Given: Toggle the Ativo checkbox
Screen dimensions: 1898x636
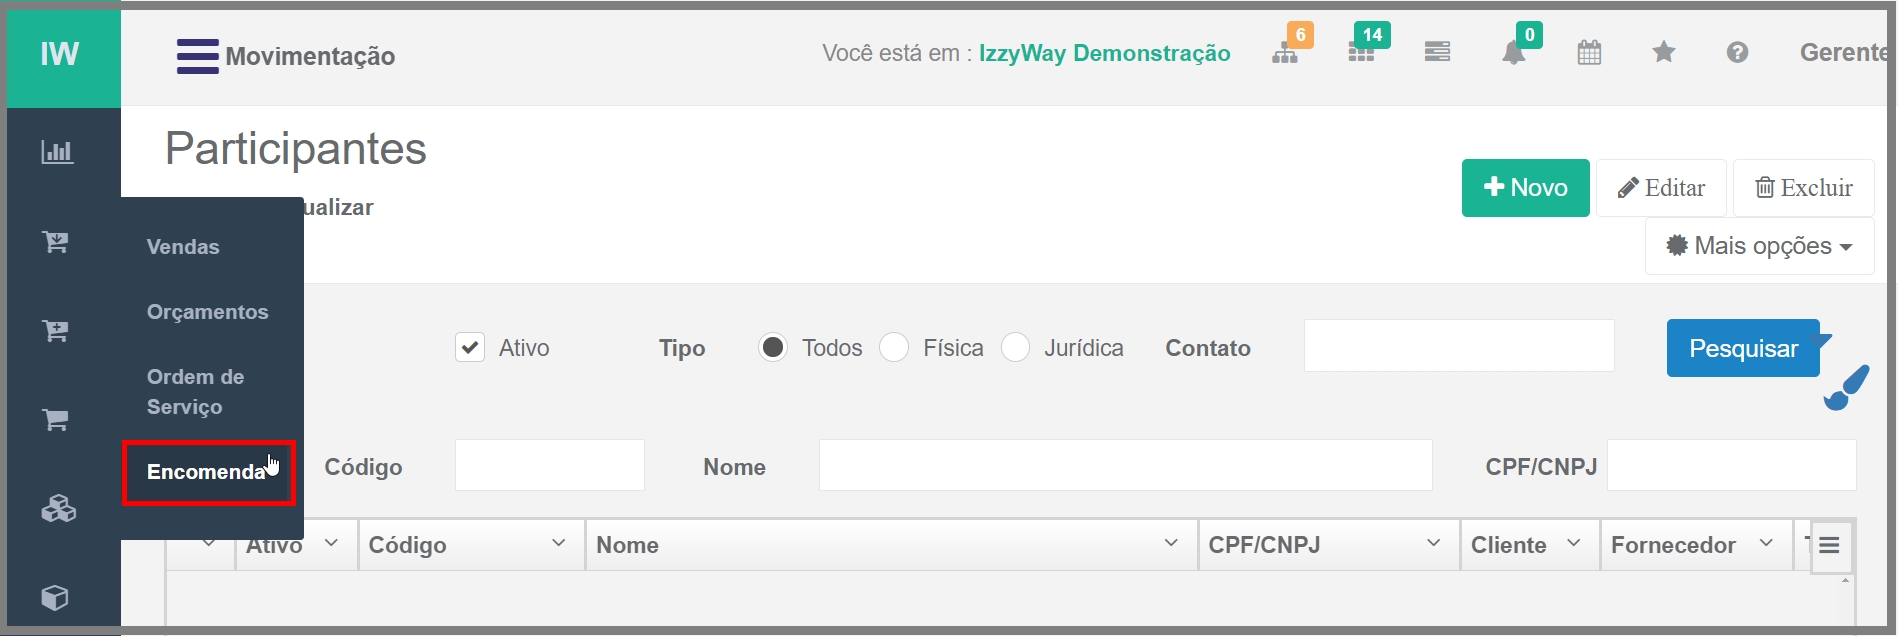Looking at the screenshot, I should click(470, 347).
